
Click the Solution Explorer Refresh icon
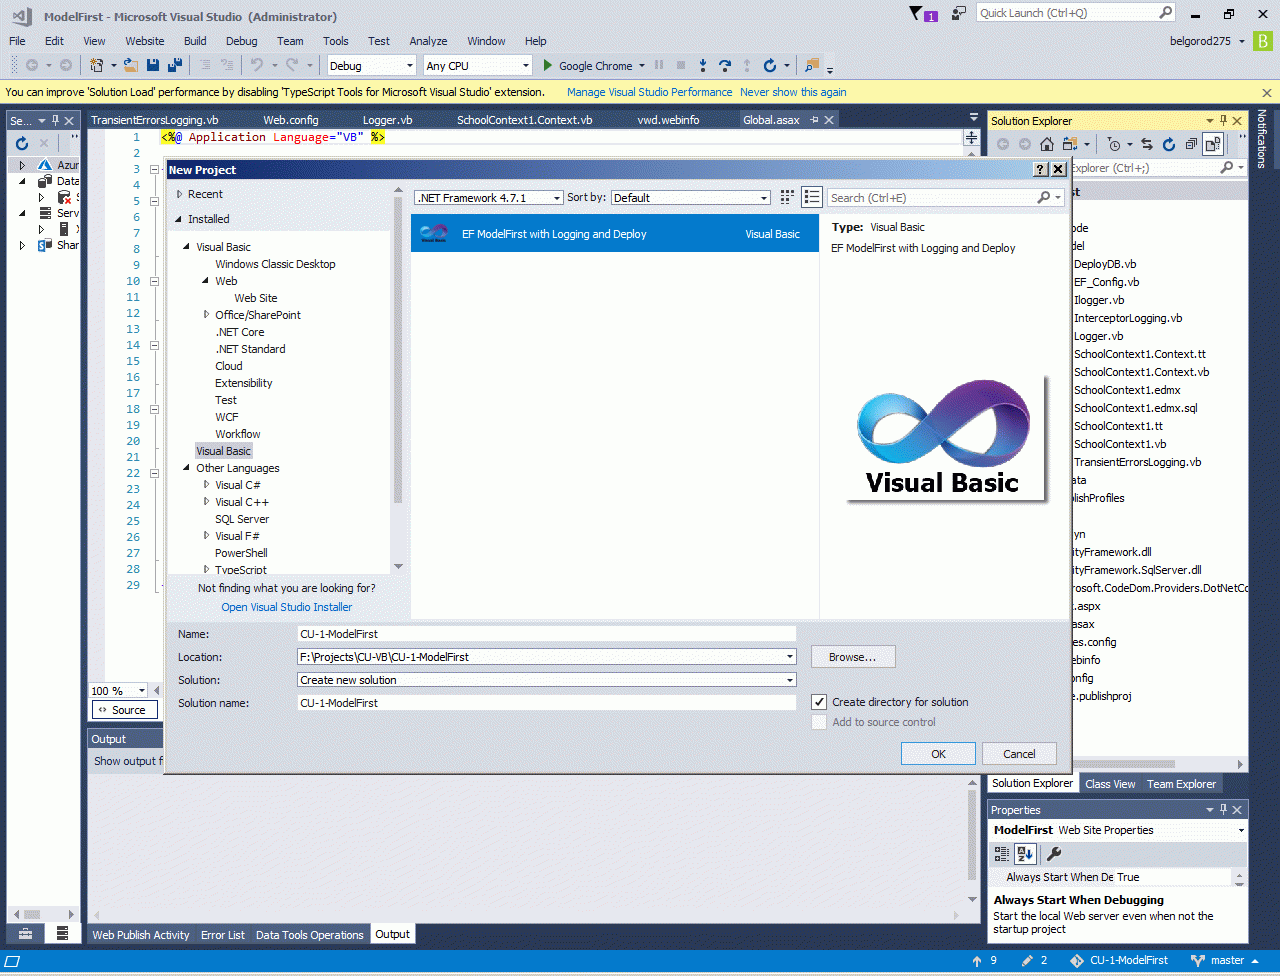pyautogui.click(x=1168, y=144)
